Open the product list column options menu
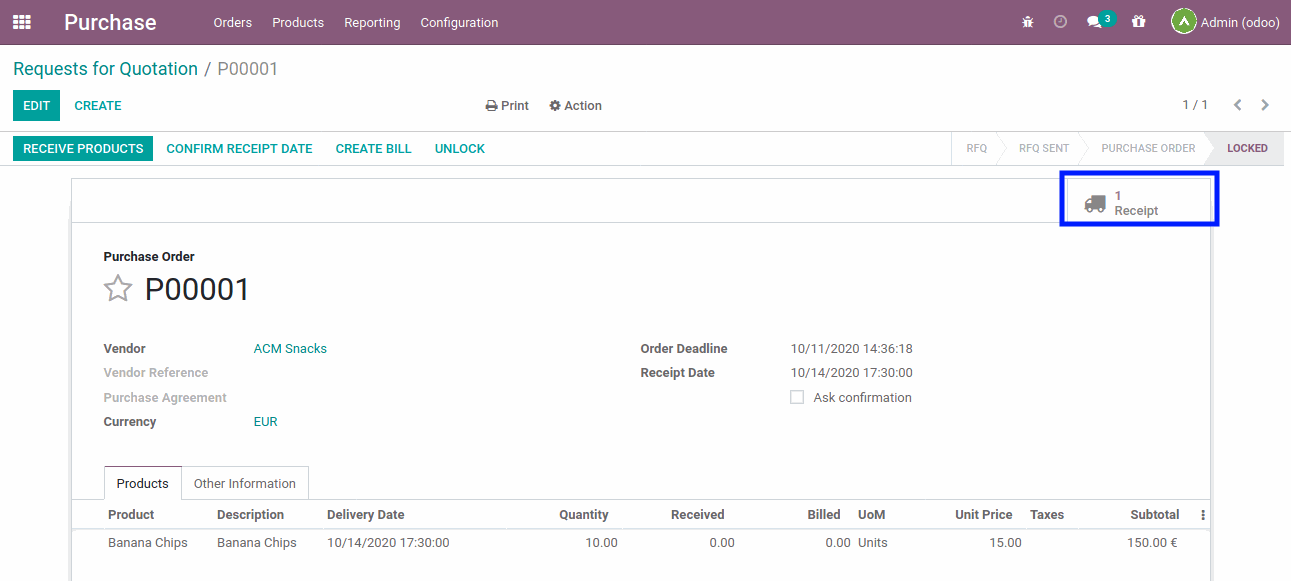The height and width of the screenshot is (581, 1291). tap(1202, 514)
